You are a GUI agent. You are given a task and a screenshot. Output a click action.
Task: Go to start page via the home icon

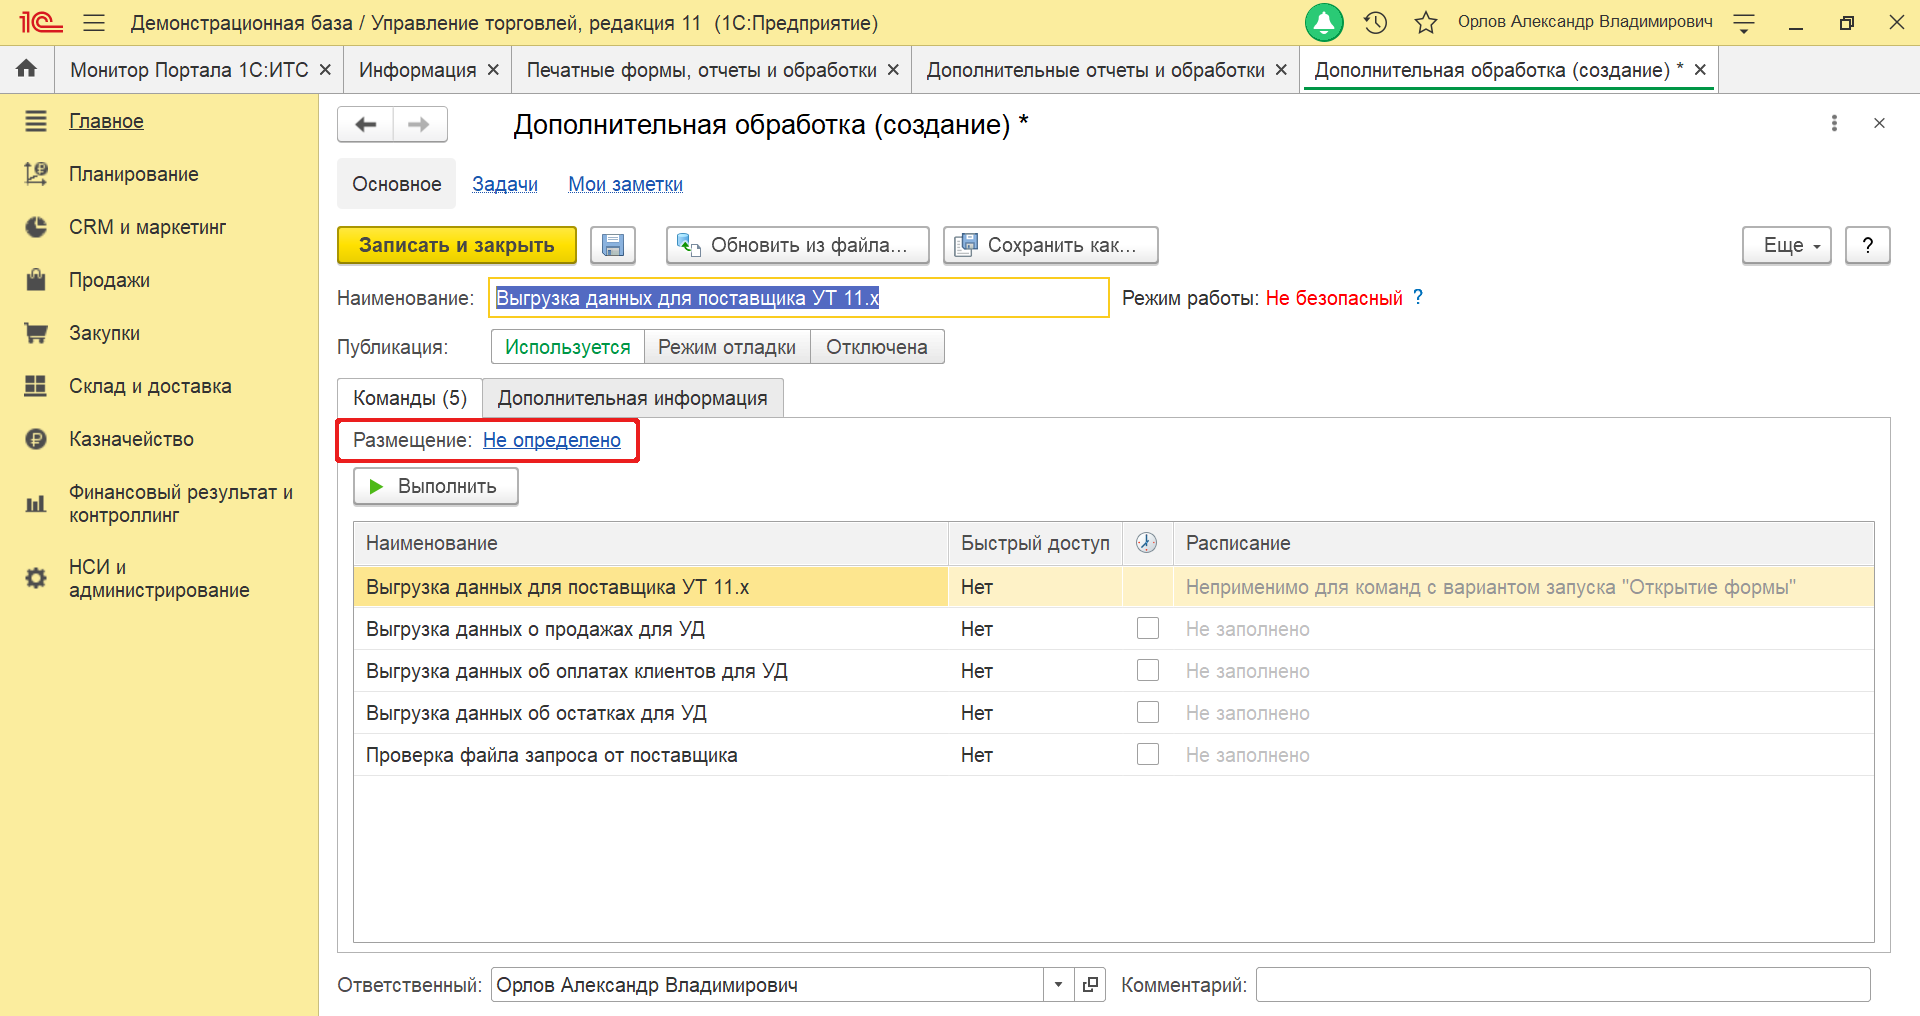click(27, 69)
